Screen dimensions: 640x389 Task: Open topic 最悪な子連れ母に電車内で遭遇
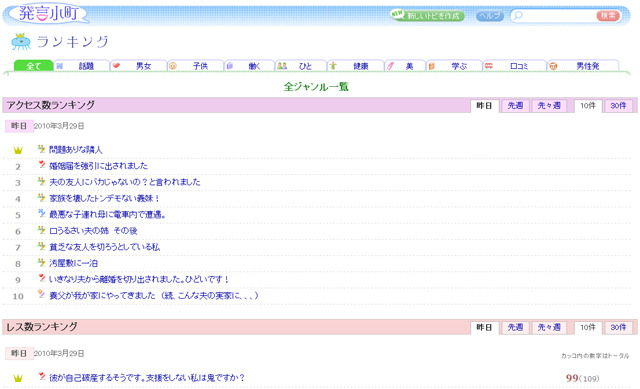click(107, 214)
